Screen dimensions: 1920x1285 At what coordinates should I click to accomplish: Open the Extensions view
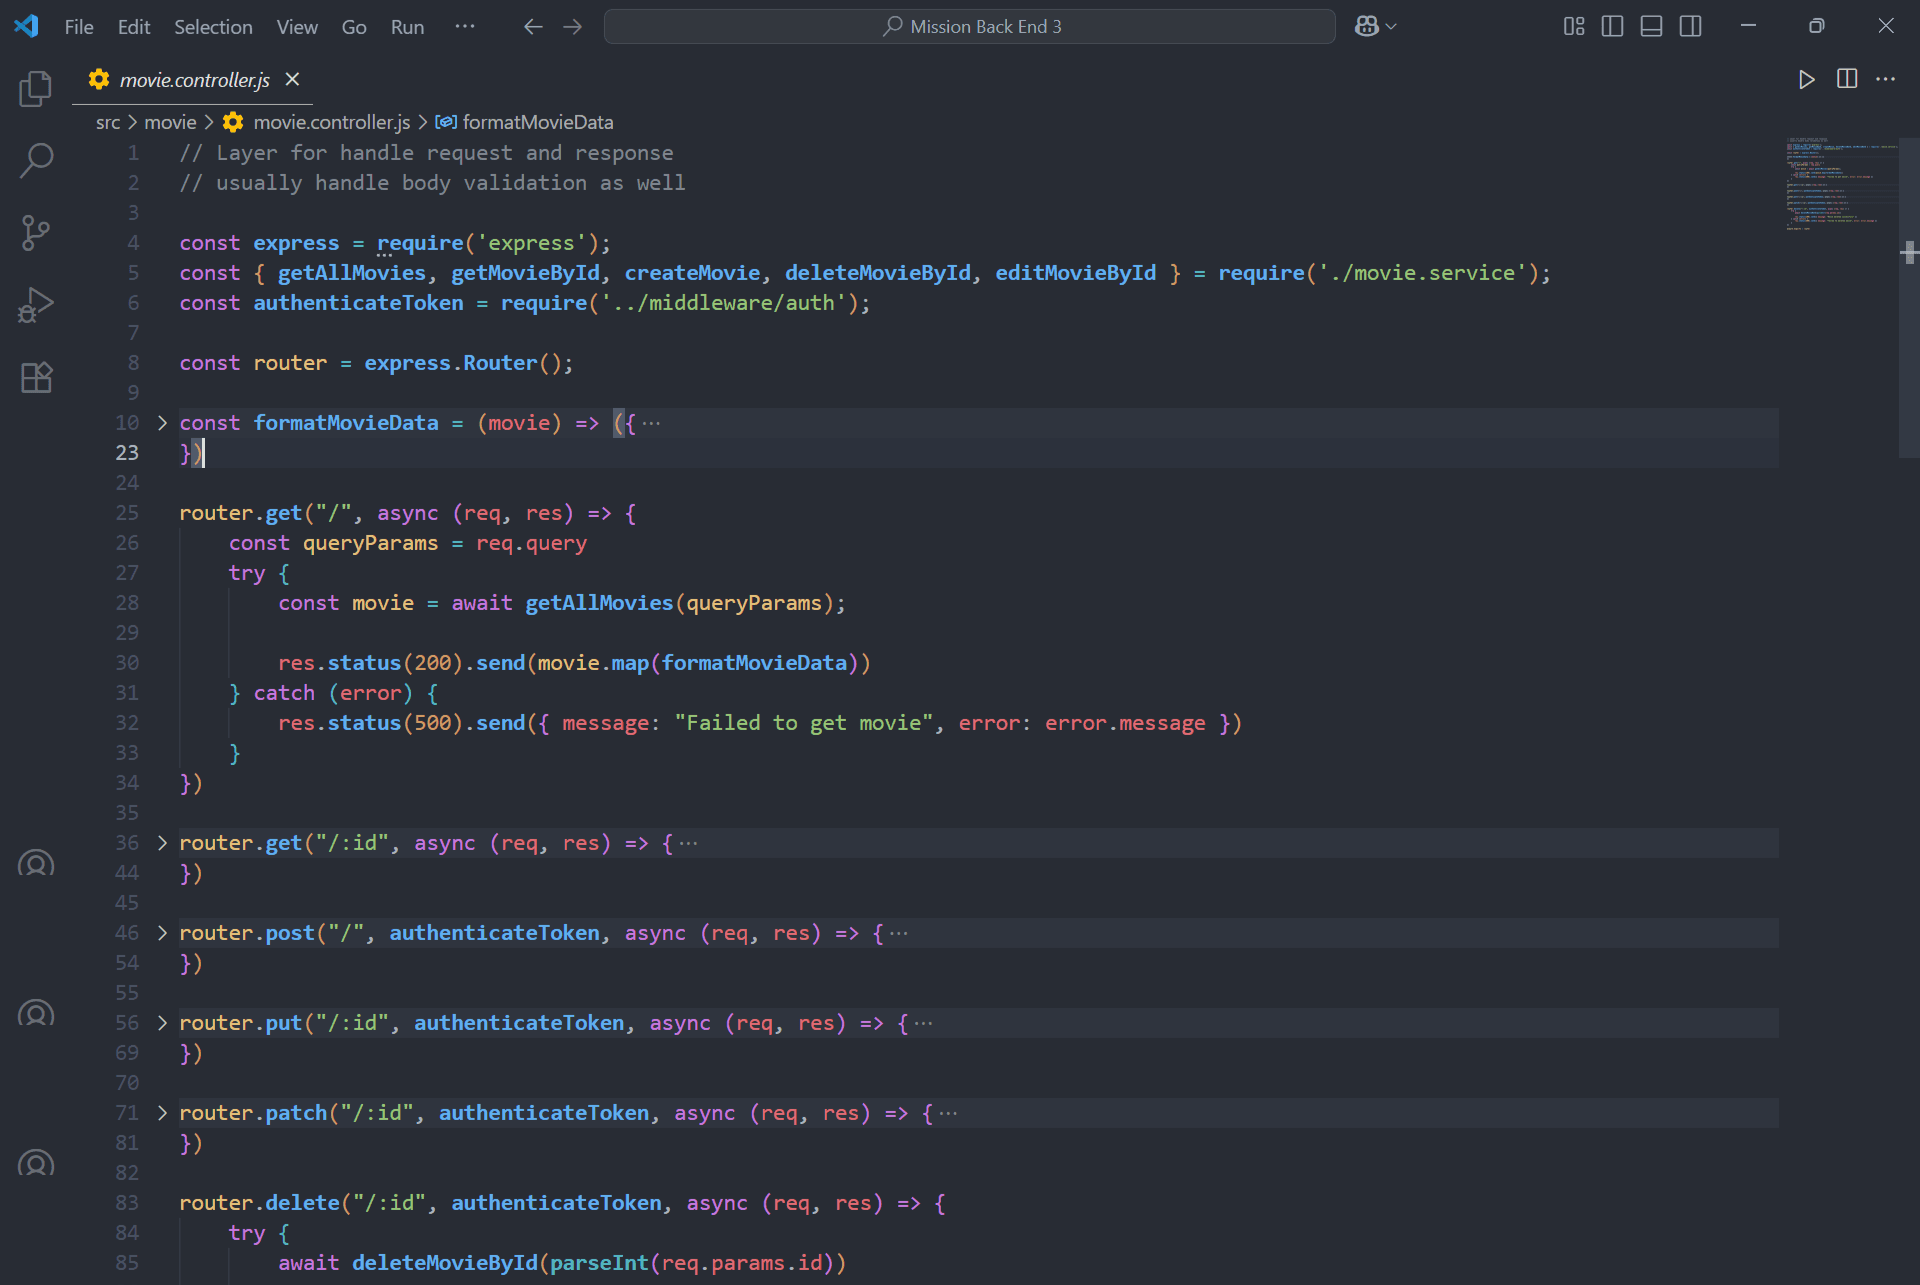click(x=36, y=377)
